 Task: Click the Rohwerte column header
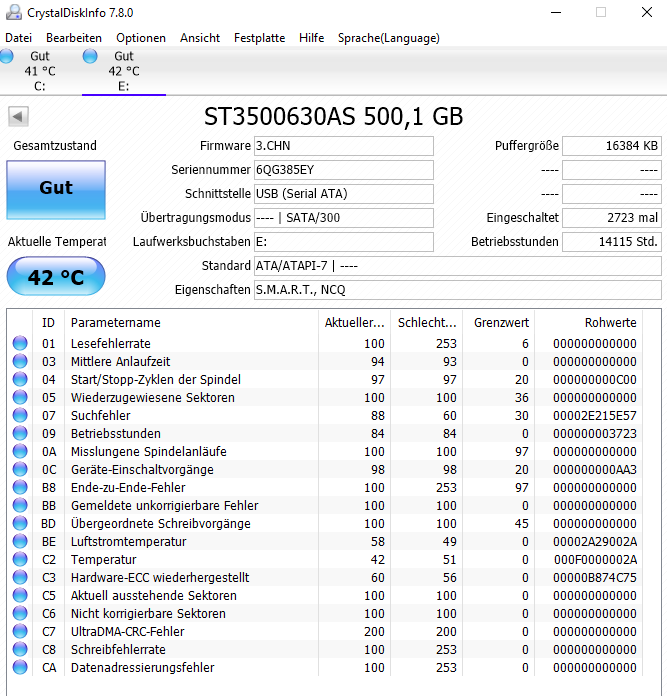[x=588, y=323]
